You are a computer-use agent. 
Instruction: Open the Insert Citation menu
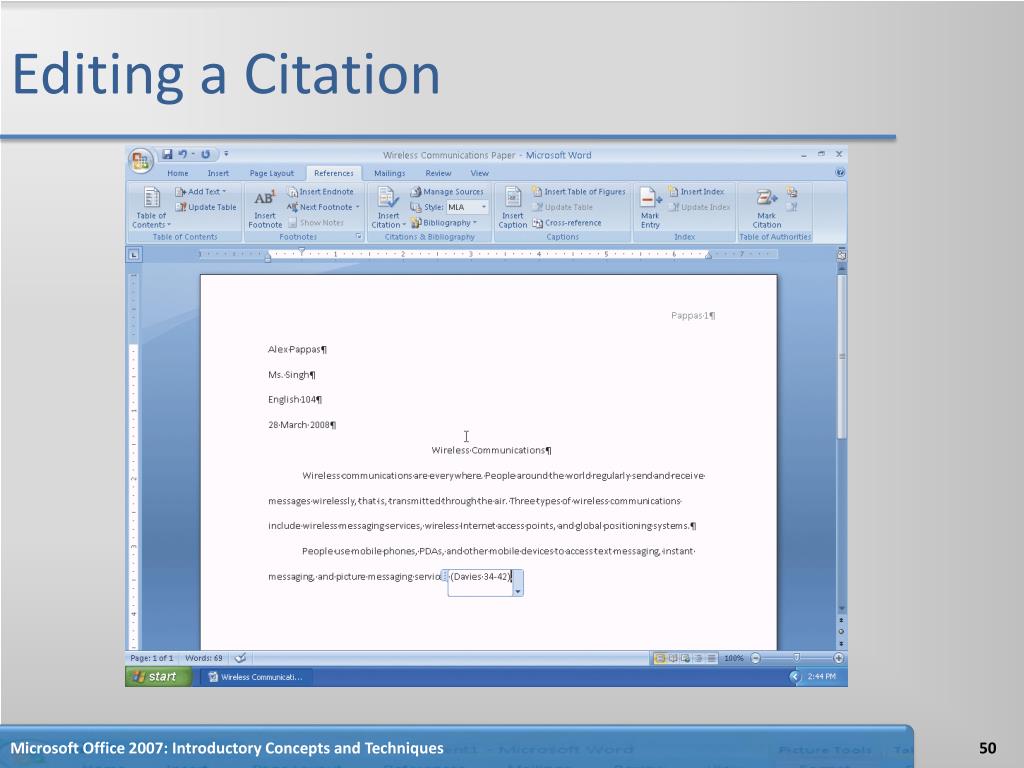click(388, 208)
